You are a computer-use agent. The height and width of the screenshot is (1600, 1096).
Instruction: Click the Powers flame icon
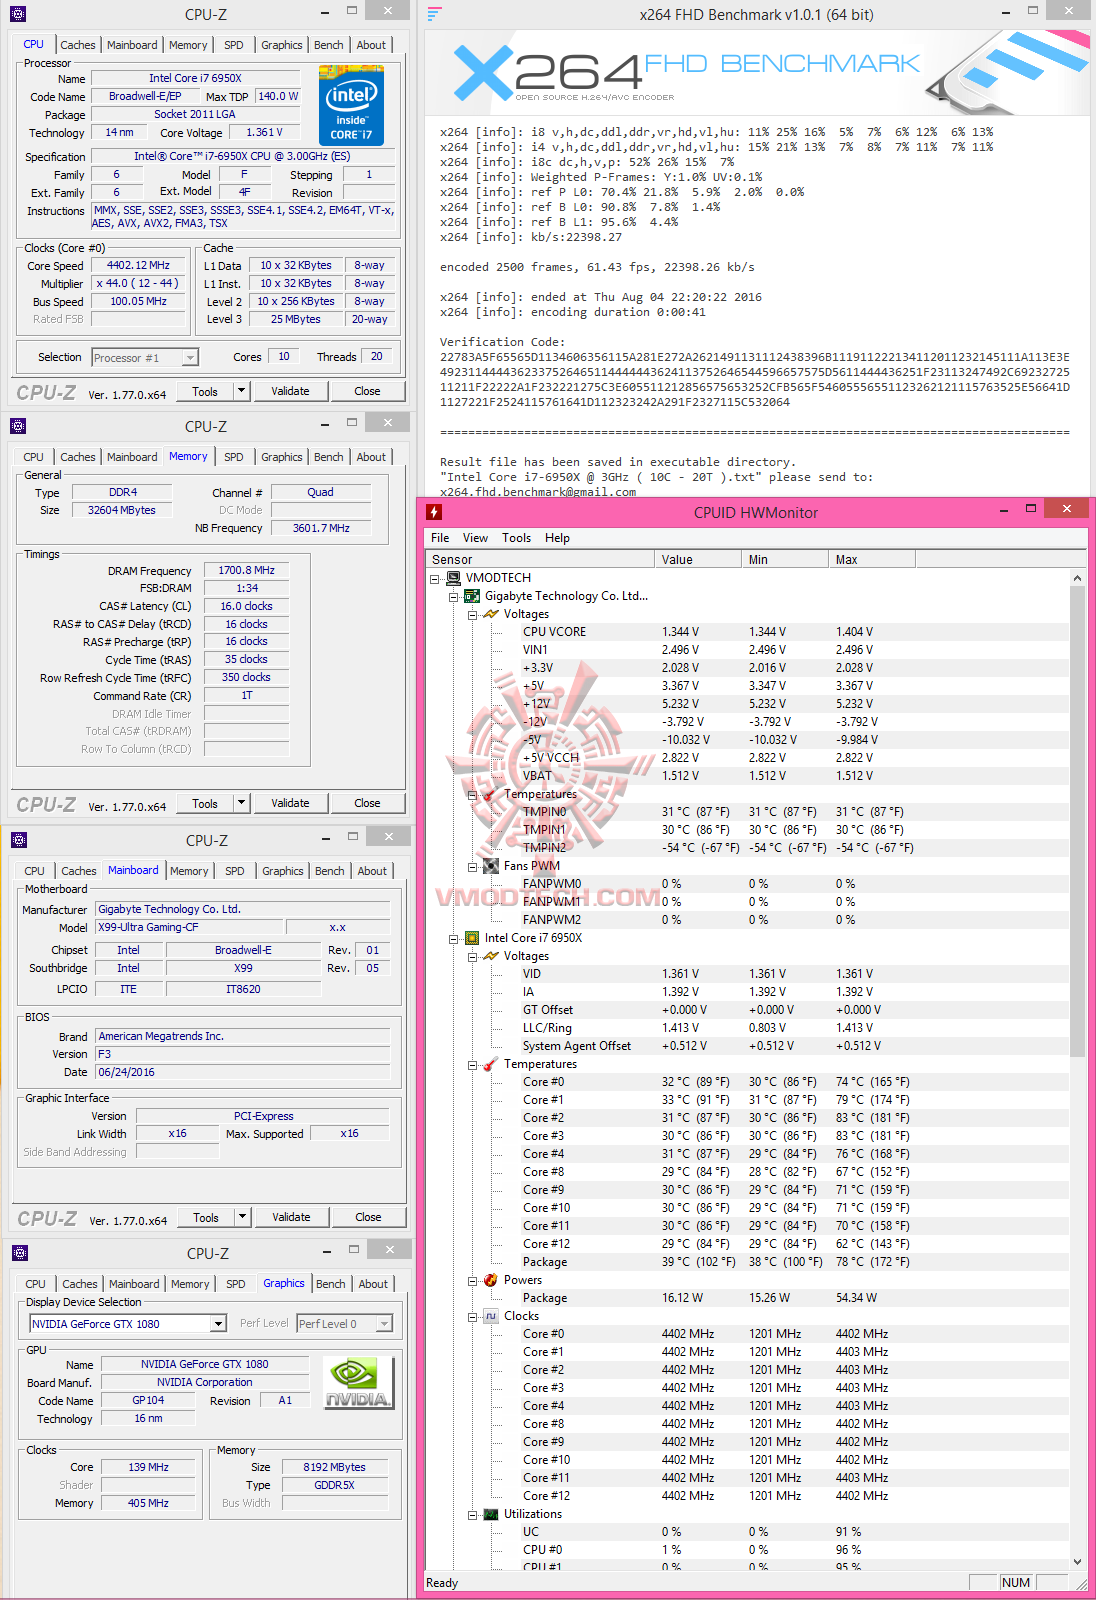pyautogui.click(x=491, y=1280)
